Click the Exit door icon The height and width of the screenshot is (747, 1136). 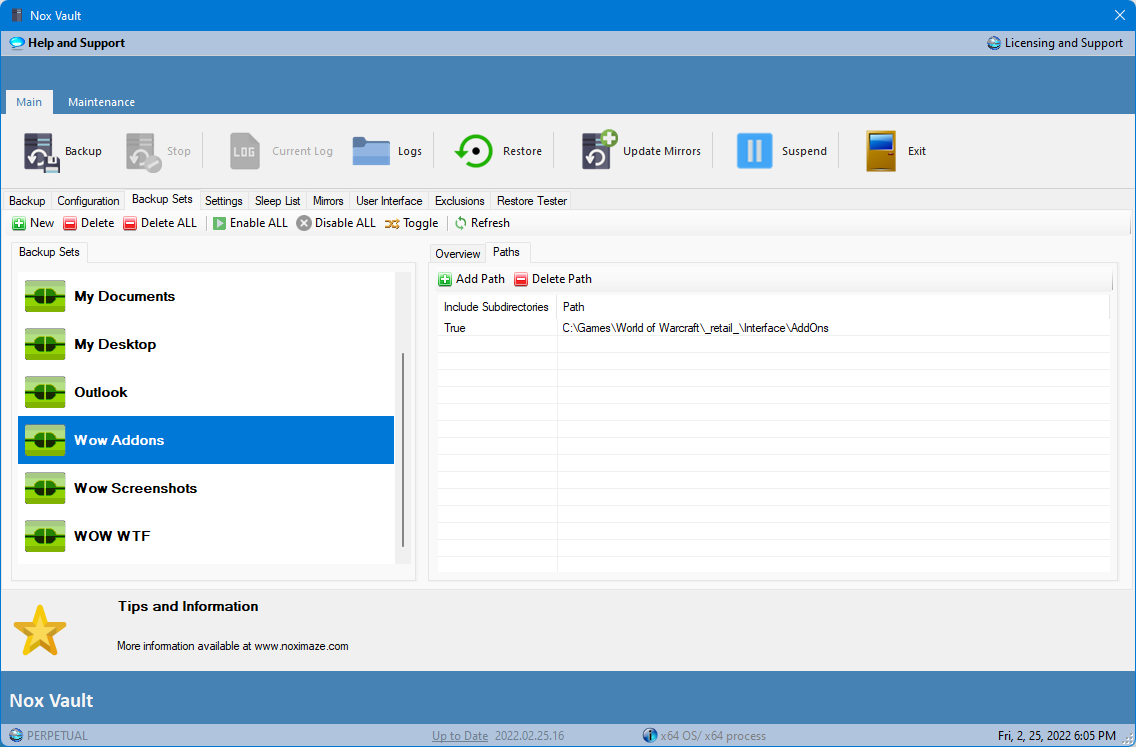[881, 151]
